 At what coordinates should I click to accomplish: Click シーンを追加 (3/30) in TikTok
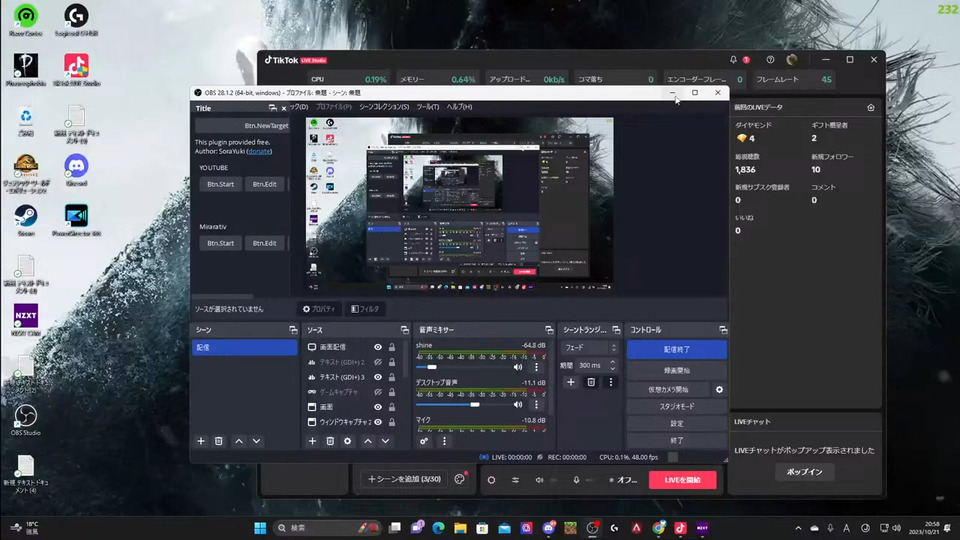(x=405, y=479)
